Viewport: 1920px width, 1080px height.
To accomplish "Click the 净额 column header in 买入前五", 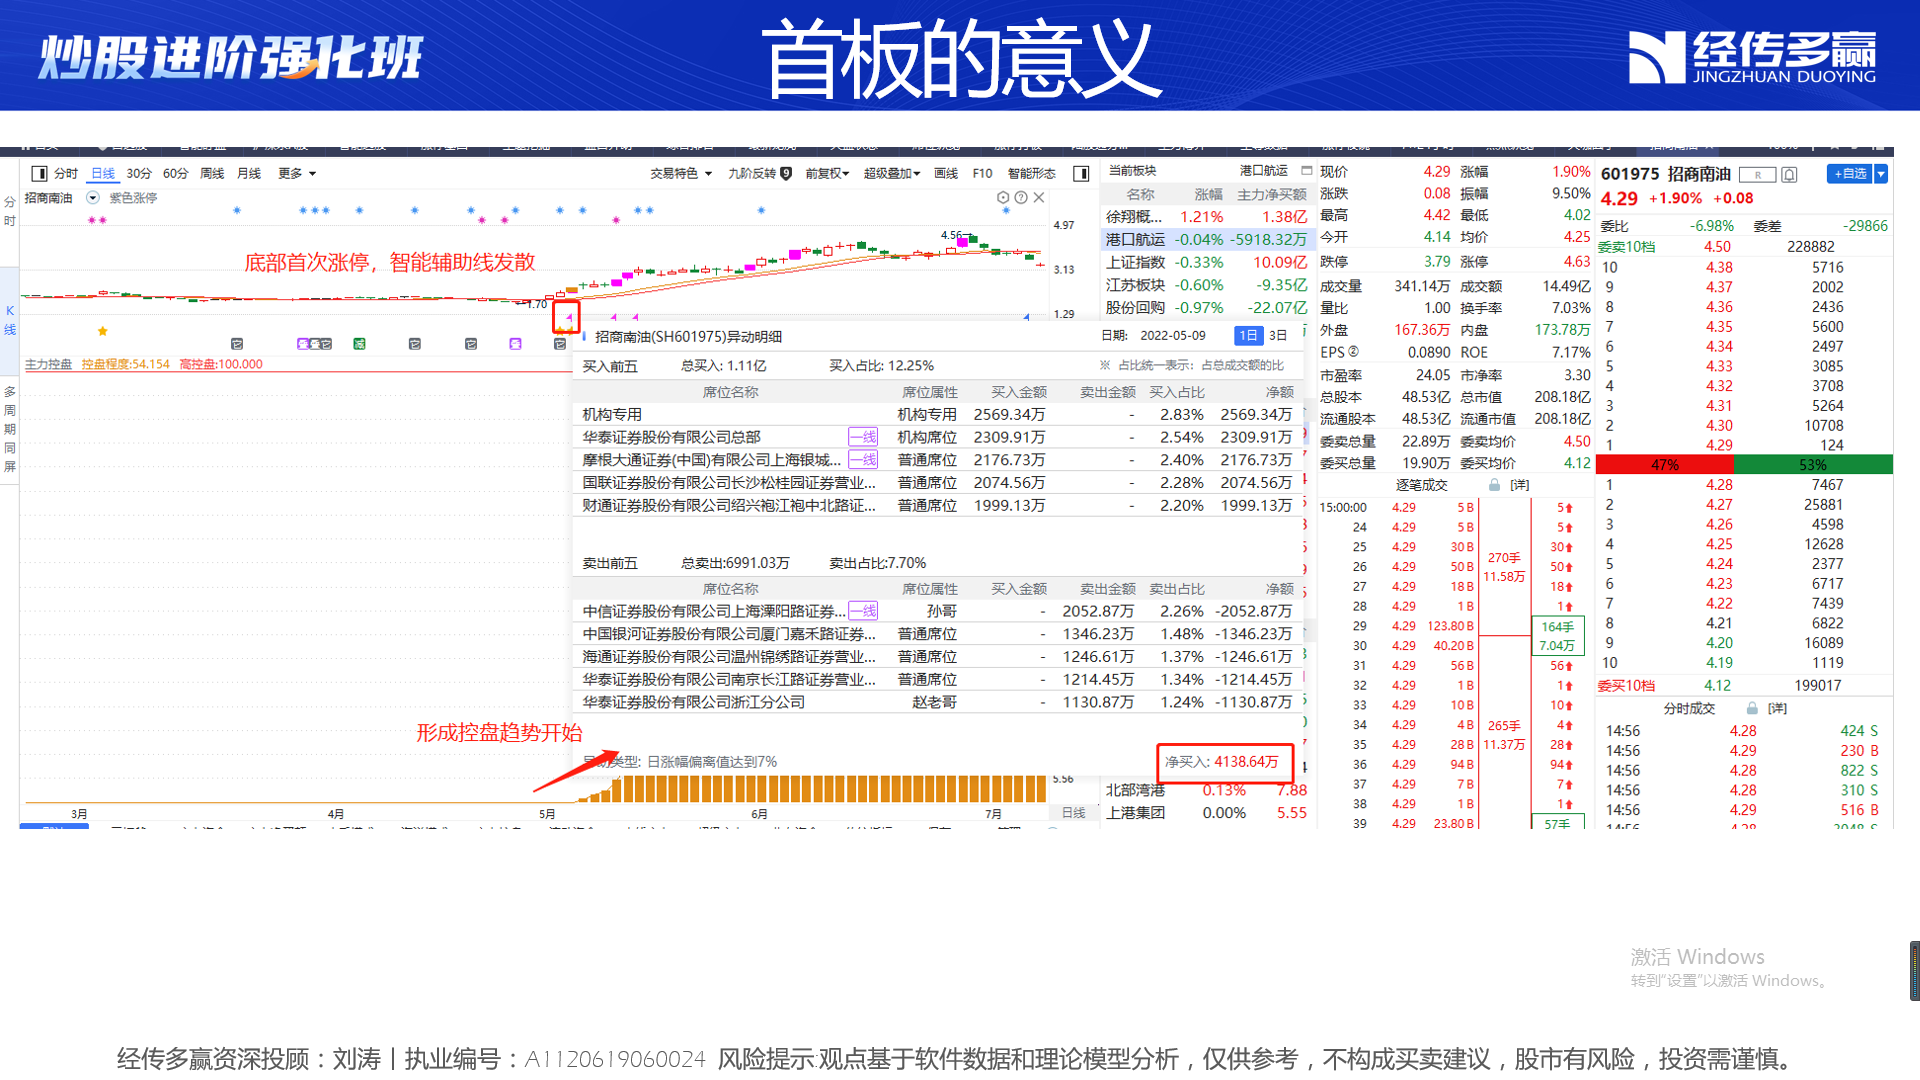I will click(1279, 393).
